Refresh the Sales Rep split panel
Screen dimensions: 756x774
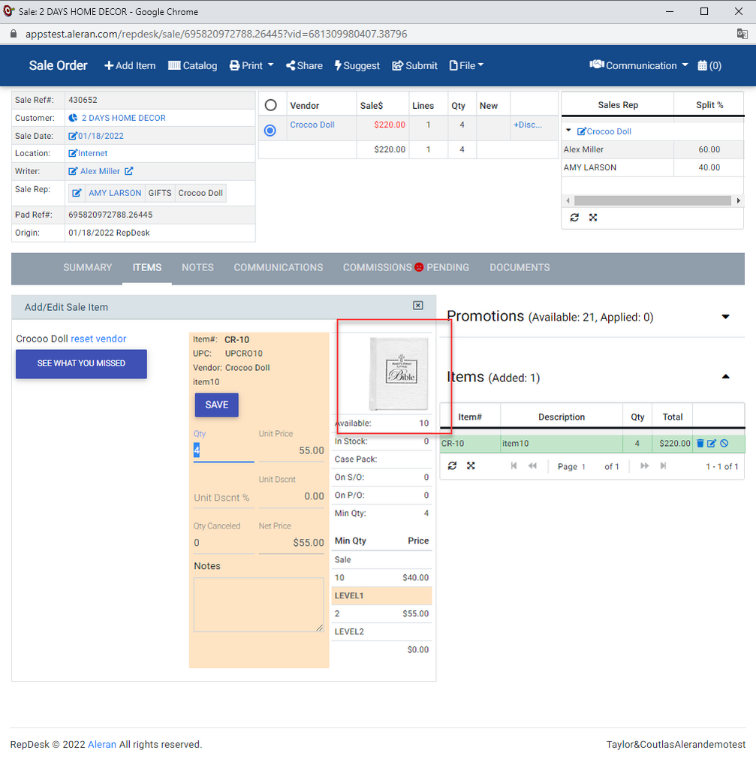tap(574, 218)
